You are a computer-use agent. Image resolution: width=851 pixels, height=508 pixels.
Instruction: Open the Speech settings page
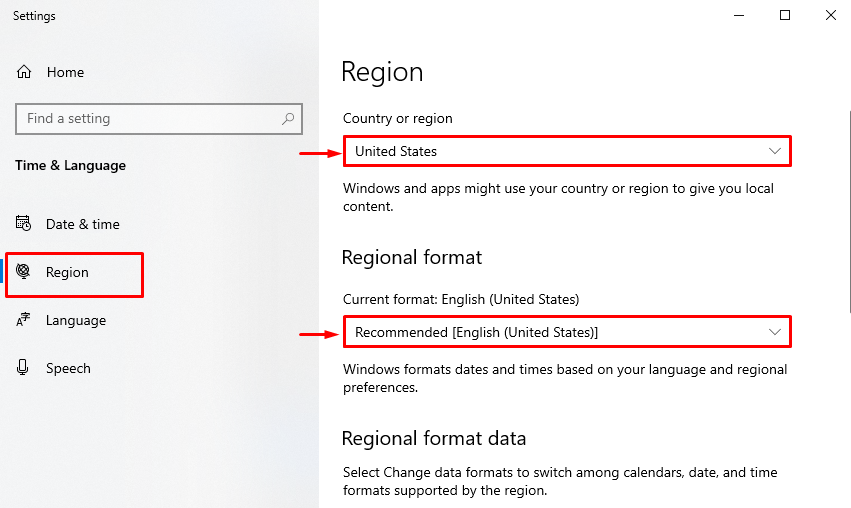point(68,368)
